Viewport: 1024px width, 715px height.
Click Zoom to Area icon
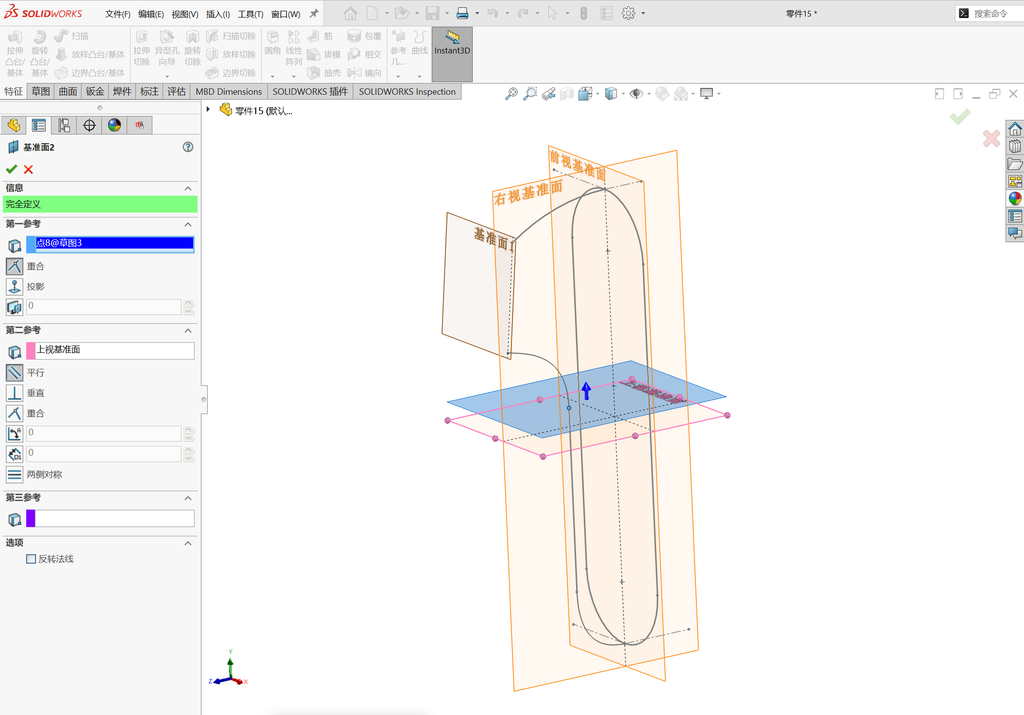[530, 93]
